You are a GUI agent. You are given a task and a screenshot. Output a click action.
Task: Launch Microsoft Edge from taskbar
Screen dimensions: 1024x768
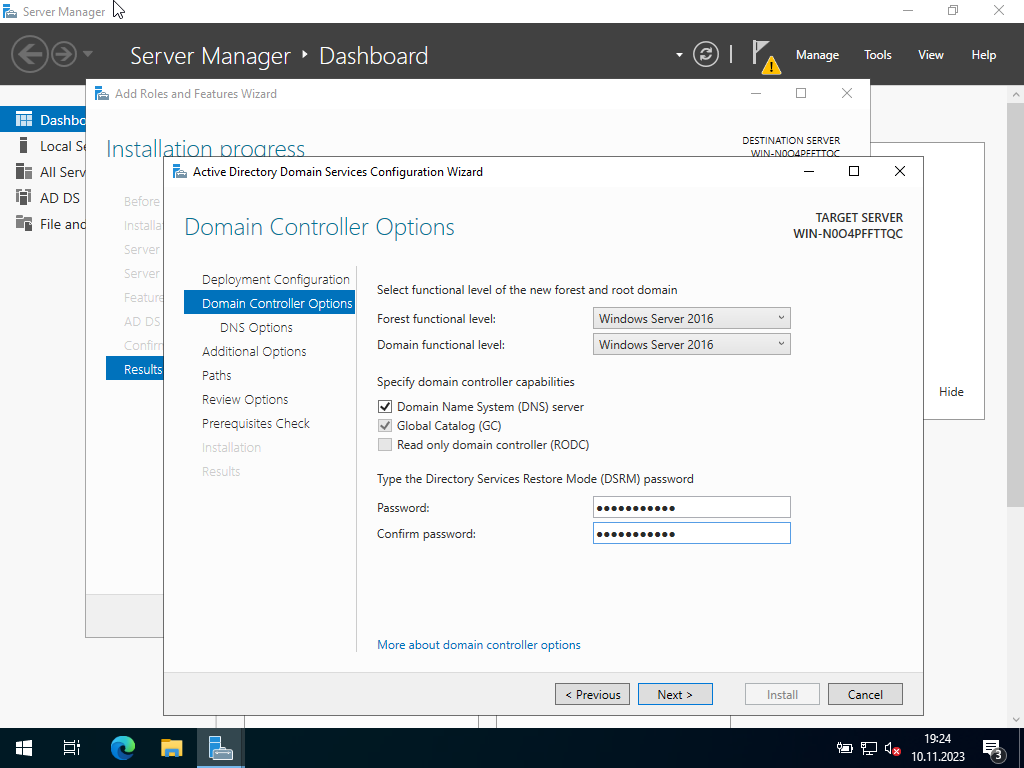122,748
